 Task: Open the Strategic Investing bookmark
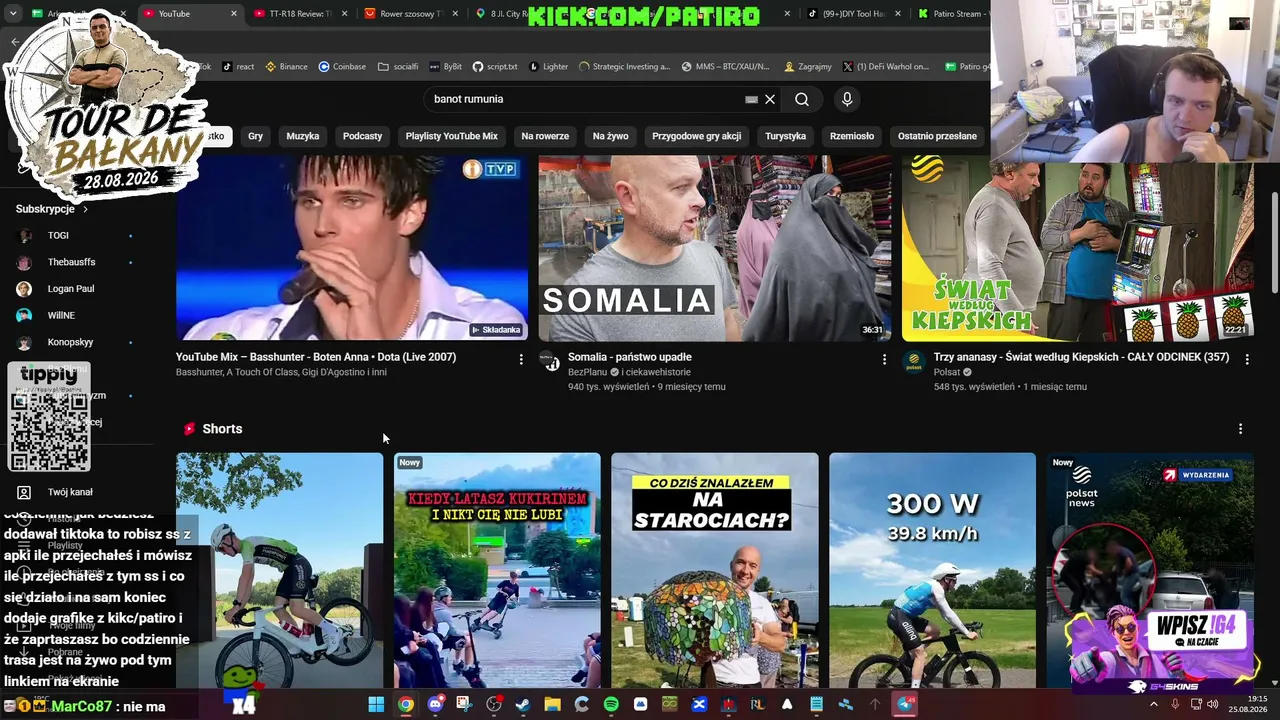tap(624, 67)
